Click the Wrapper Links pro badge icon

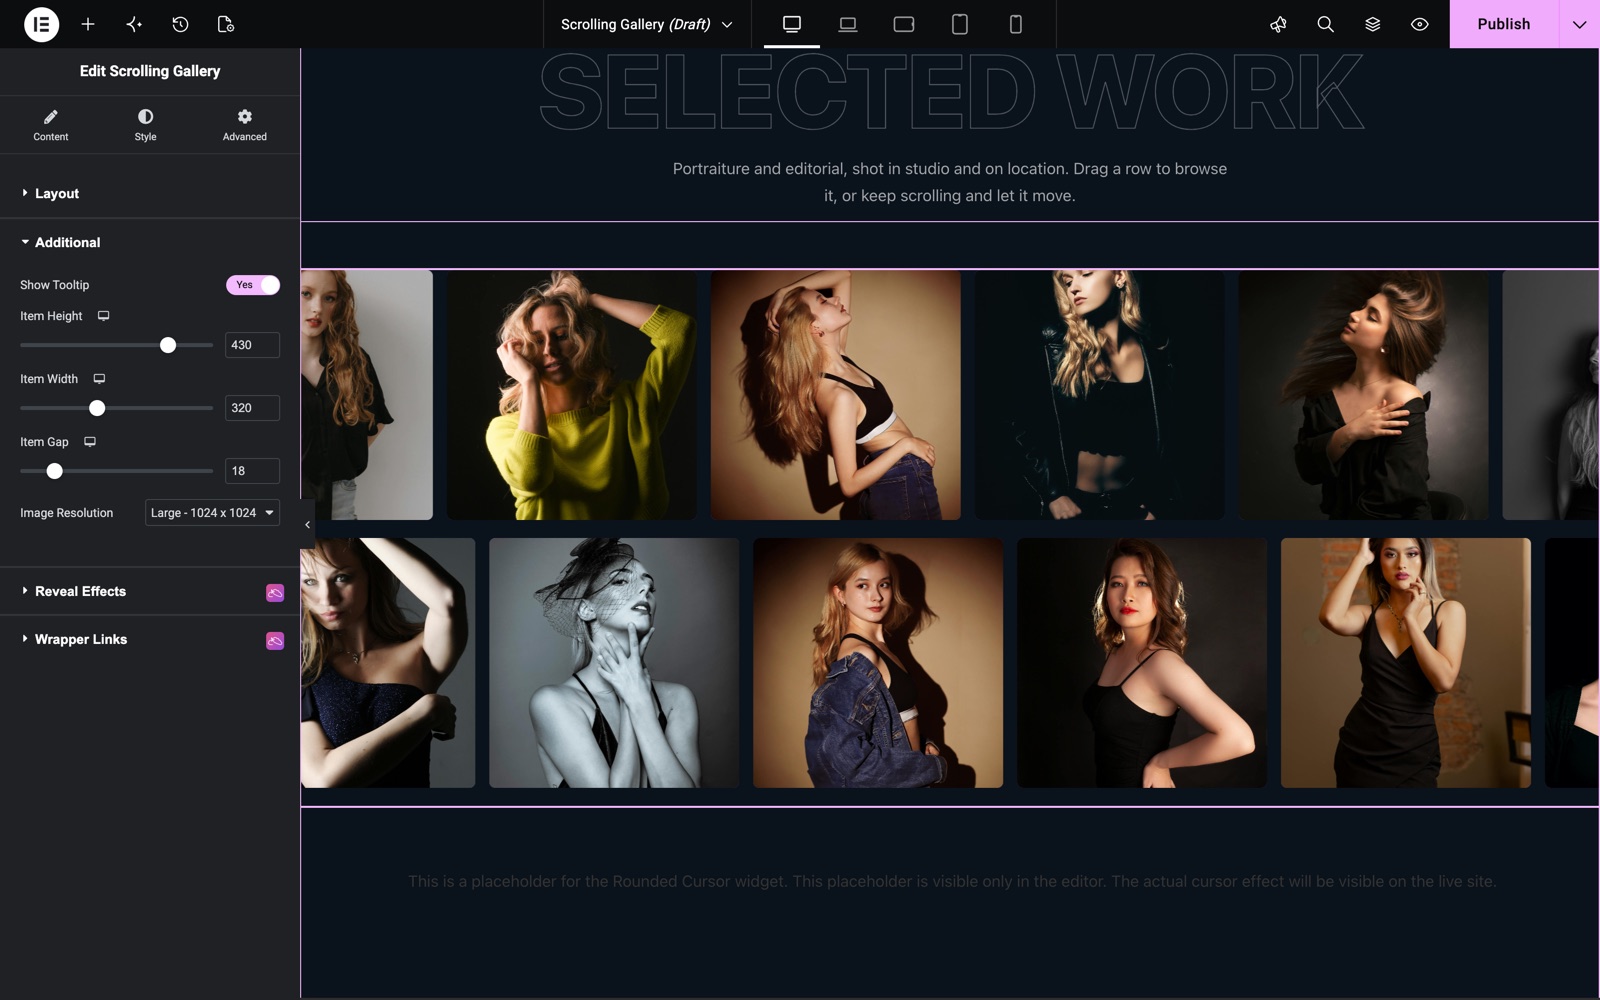pyautogui.click(x=275, y=641)
